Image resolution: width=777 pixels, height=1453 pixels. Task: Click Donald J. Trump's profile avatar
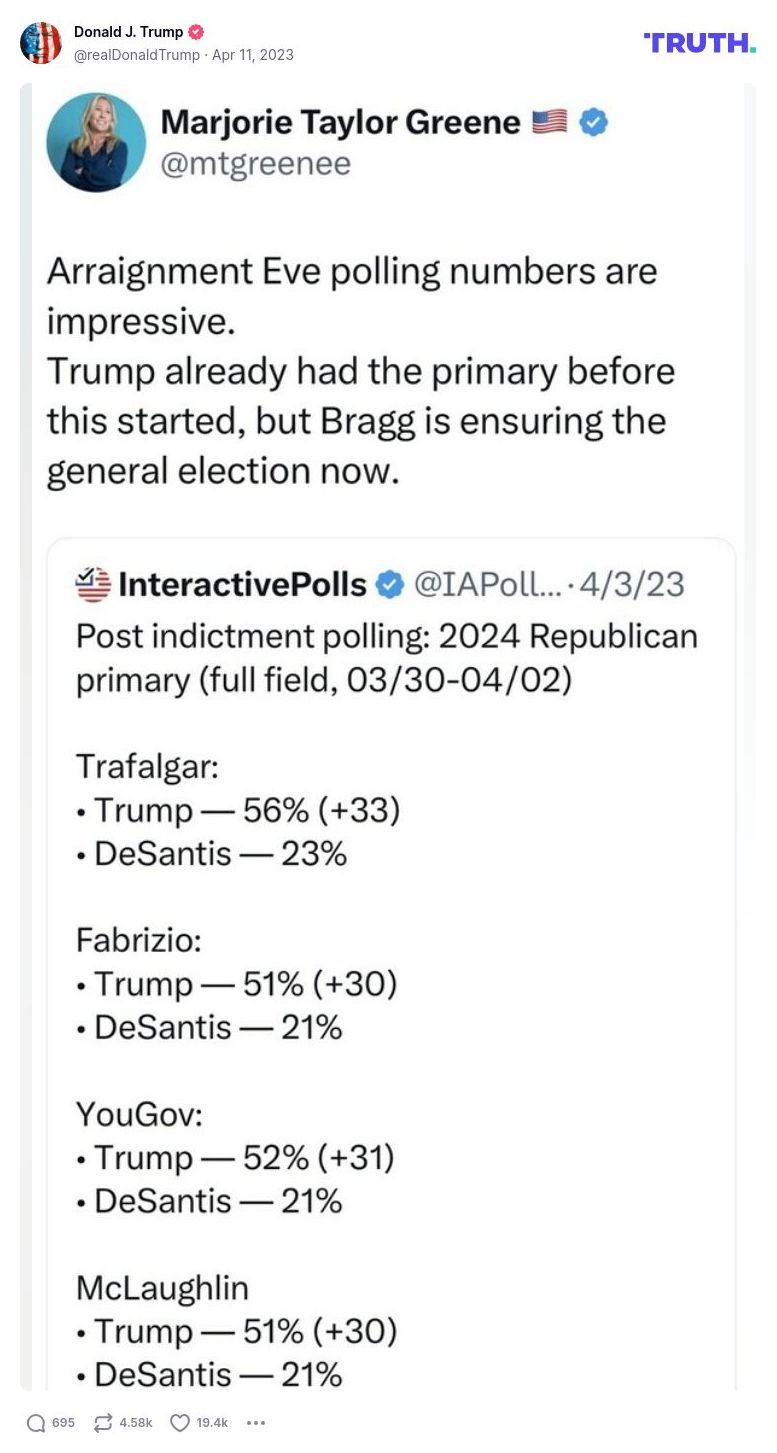41,43
